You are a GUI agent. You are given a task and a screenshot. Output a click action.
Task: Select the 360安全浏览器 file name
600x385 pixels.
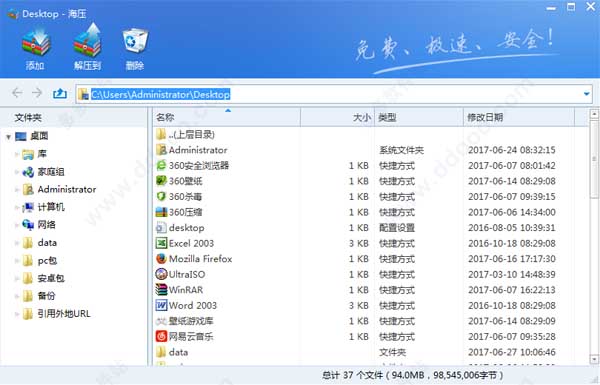199,165
